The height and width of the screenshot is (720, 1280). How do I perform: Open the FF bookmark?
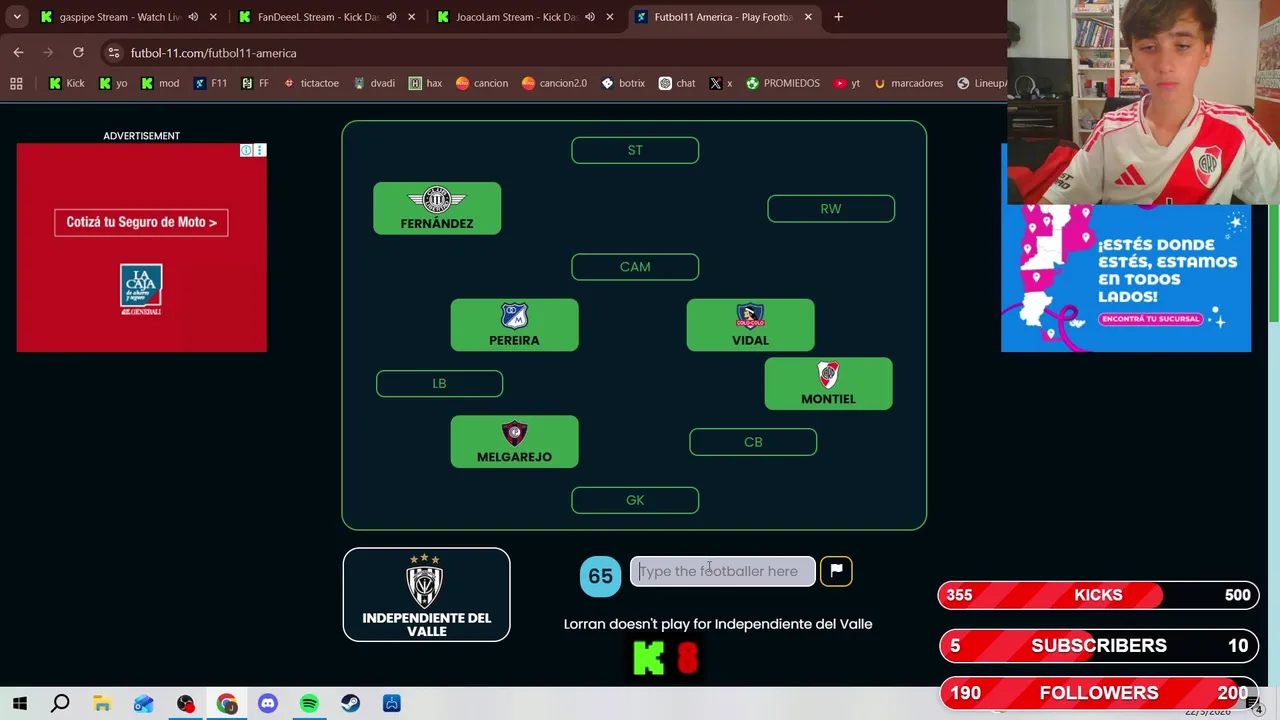(255, 83)
